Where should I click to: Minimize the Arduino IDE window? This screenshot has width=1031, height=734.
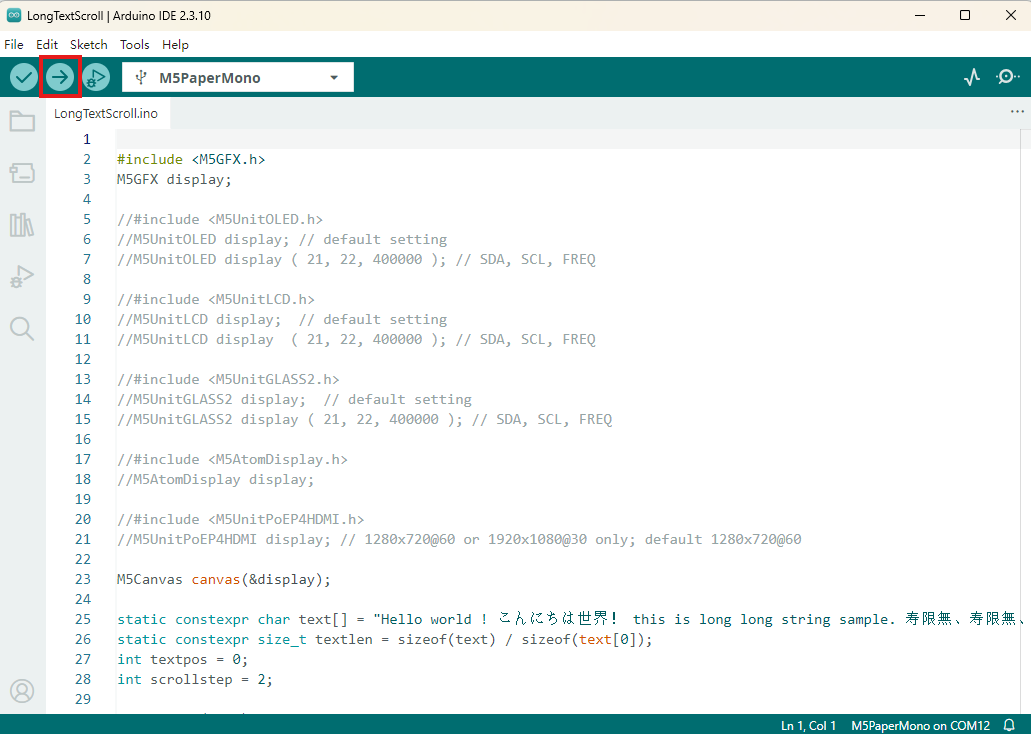point(920,15)
